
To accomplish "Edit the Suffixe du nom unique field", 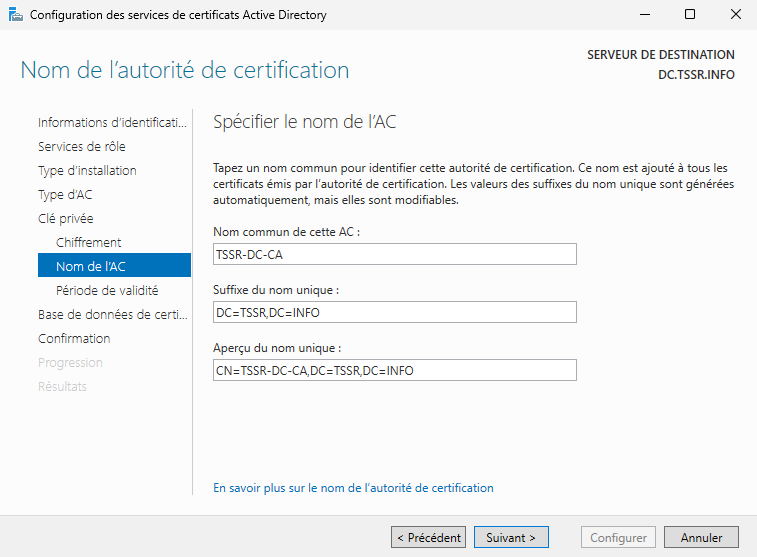I will (x=395, y=313).
